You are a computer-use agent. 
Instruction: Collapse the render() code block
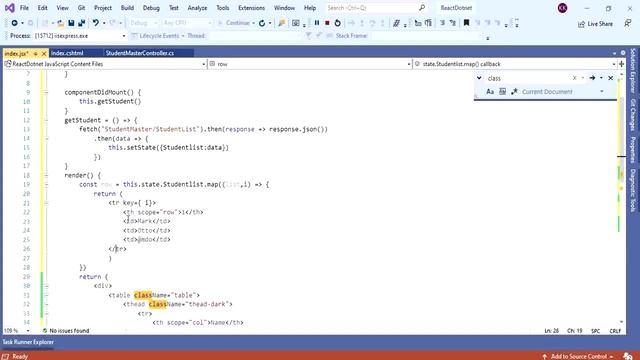(x=46, y=176)
